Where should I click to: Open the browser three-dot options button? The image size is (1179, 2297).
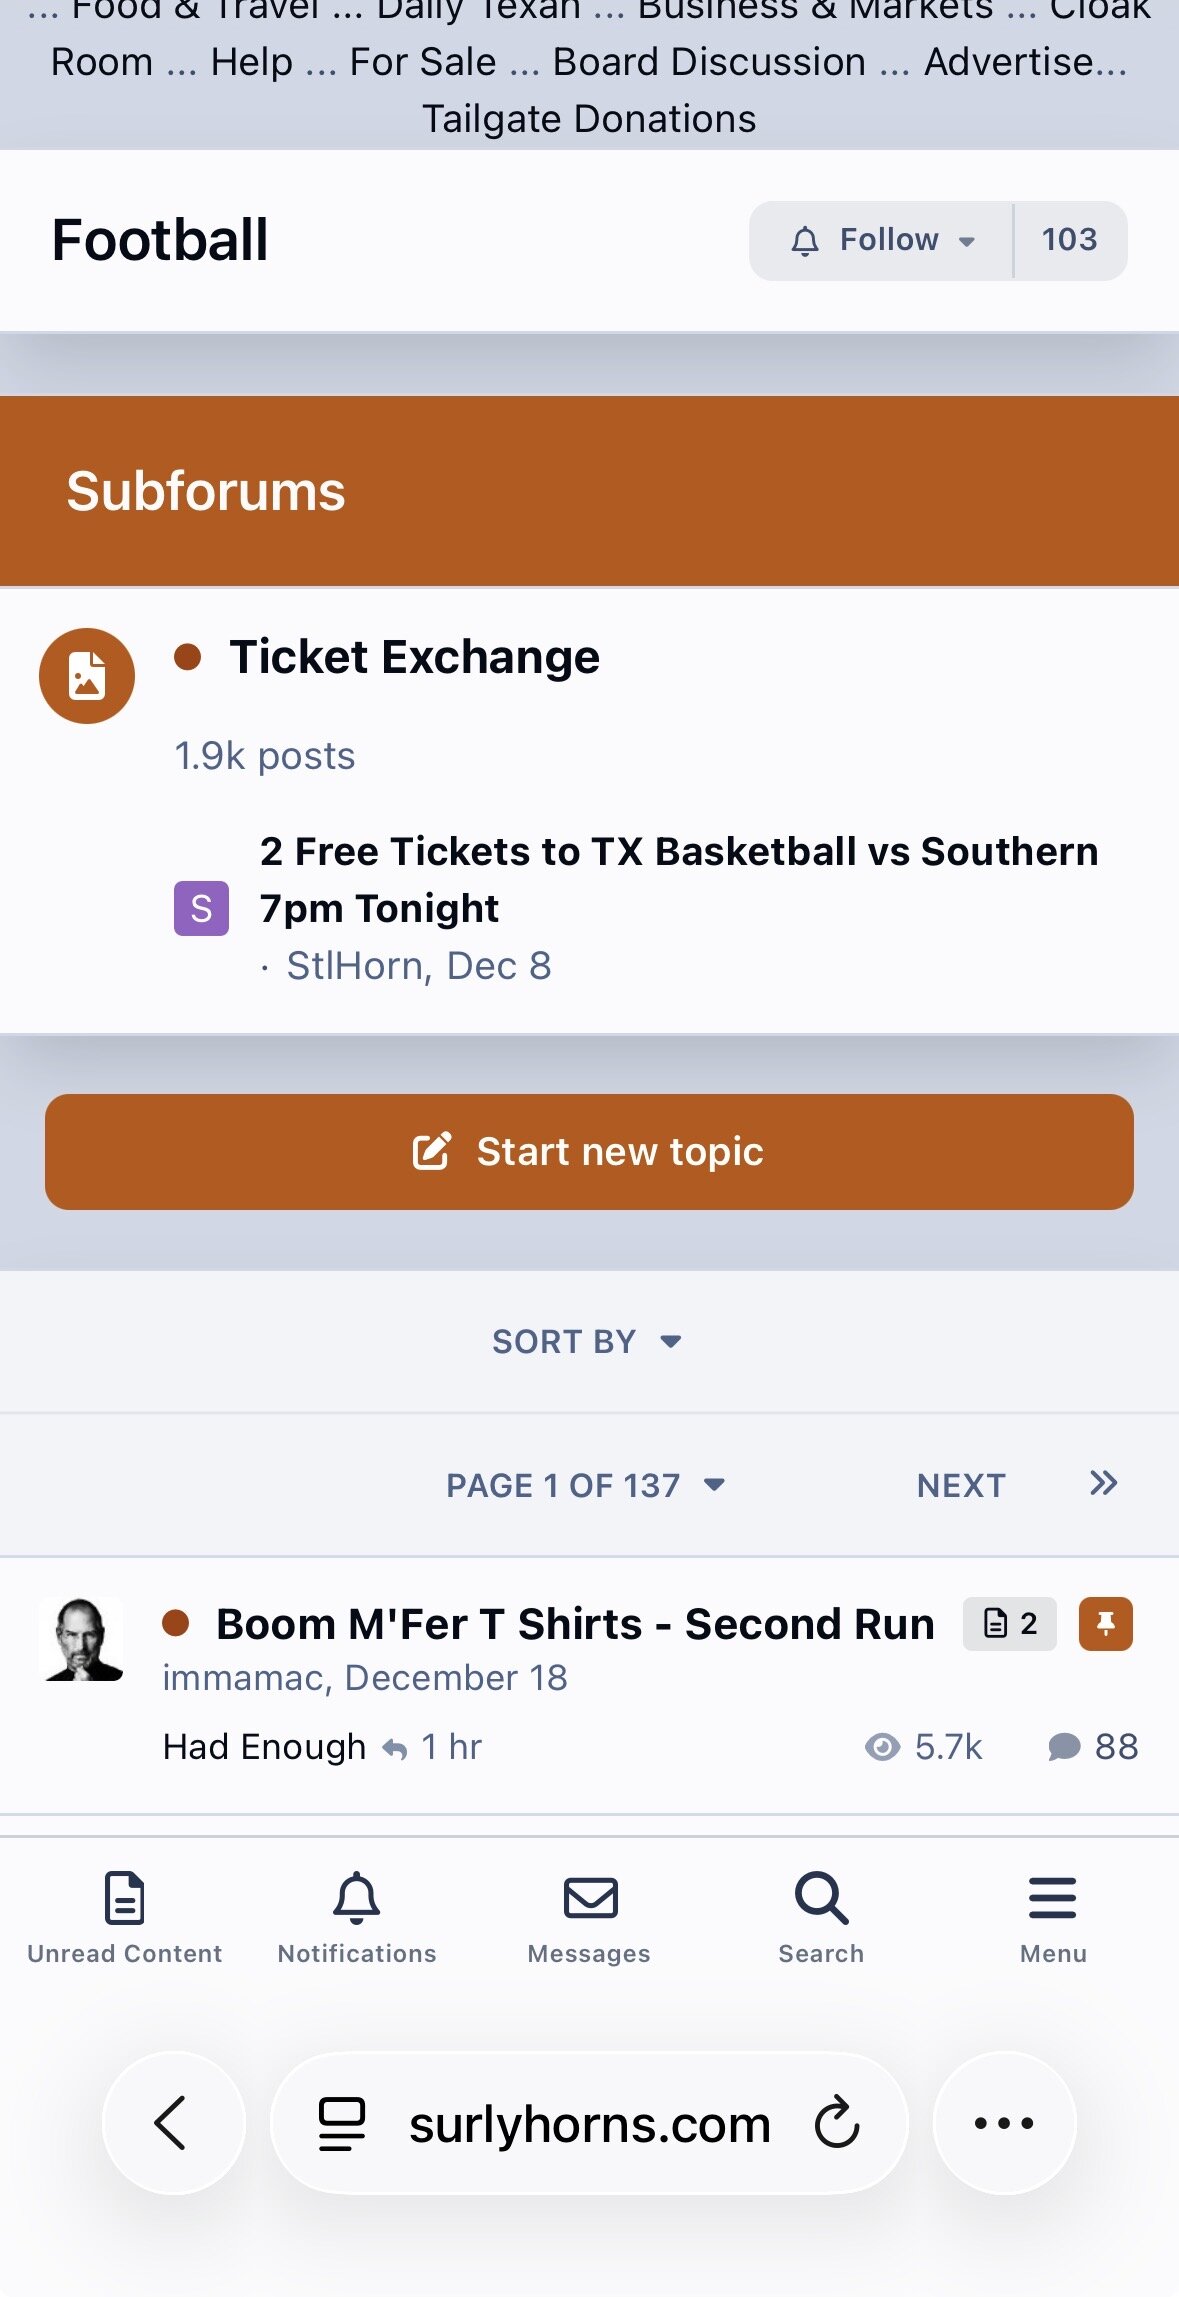[1004, 2123]
